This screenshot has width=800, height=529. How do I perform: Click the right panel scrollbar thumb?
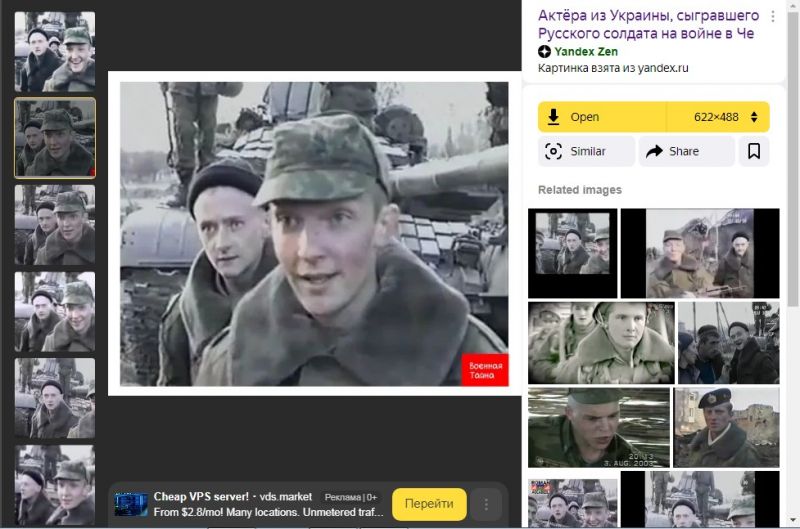coord(793,158)
